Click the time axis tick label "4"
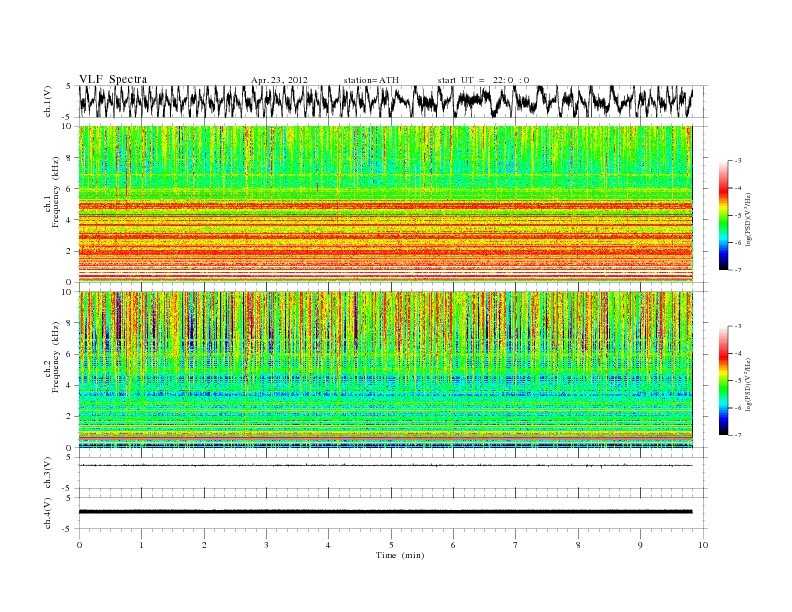The height and width of the screenshot is (612, 792). 329,545
